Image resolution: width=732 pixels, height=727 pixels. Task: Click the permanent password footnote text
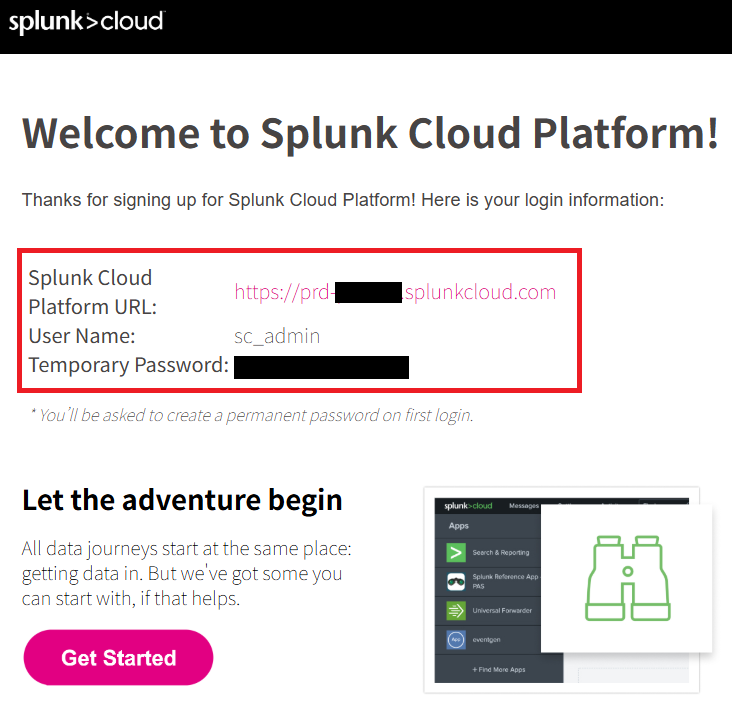coord(250,415)
